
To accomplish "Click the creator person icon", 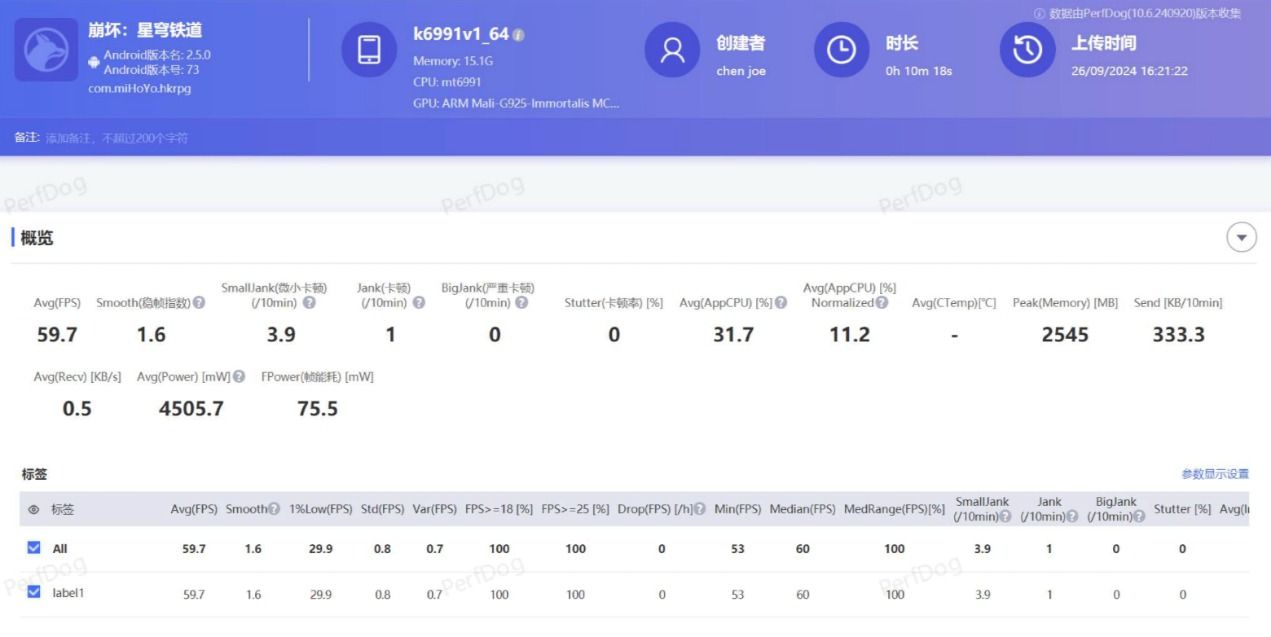I will [672, 50].
